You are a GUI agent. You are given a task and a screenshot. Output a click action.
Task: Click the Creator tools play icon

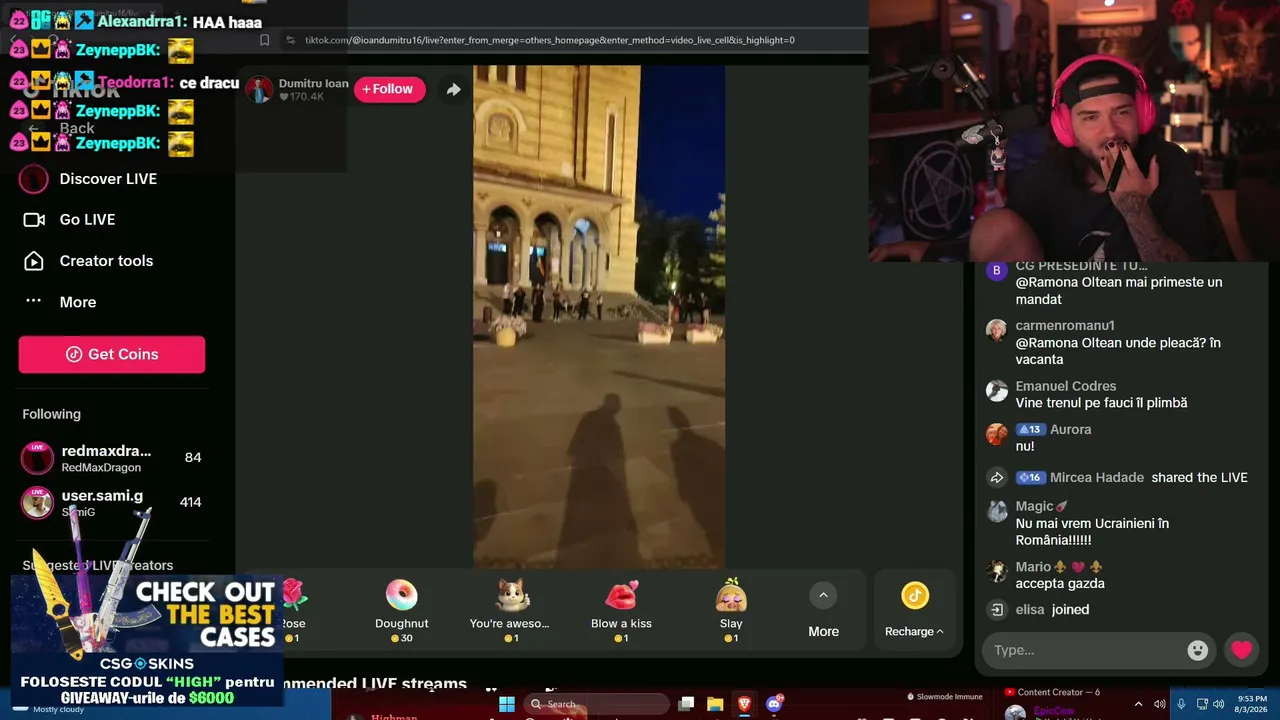coord(34,261)
